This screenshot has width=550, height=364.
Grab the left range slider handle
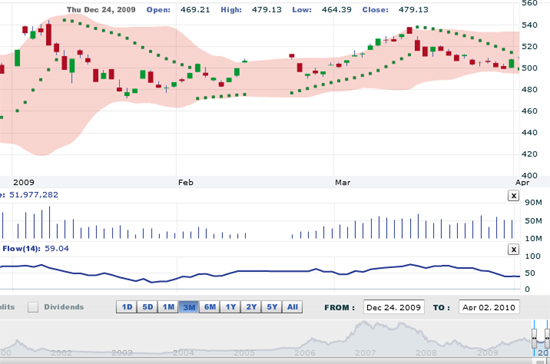pyautogui.click(x=534, y=338)
